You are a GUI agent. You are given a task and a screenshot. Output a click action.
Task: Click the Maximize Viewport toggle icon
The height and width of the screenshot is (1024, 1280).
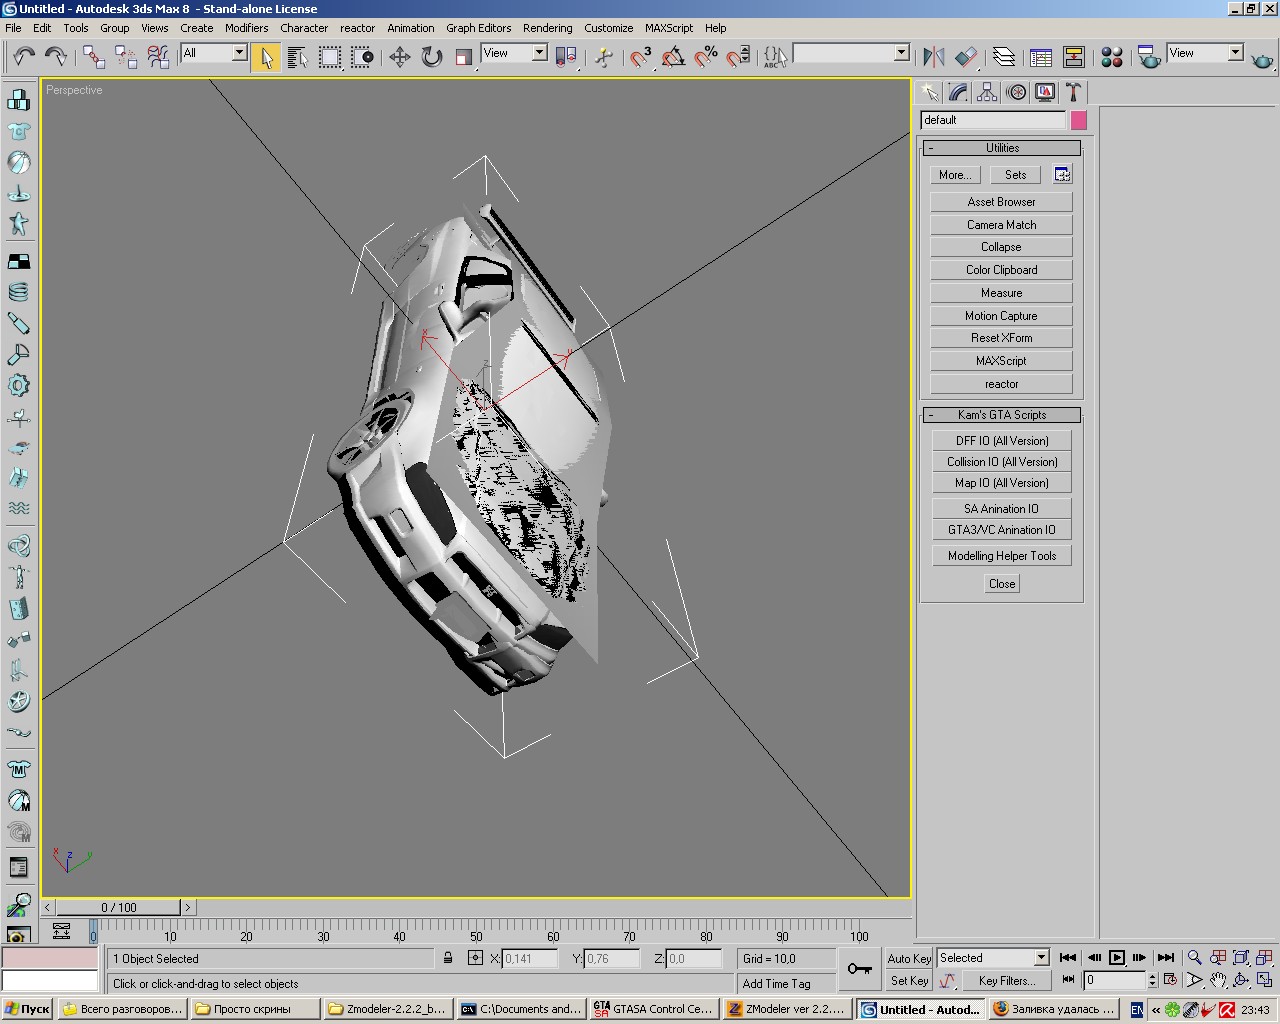click(x=1265, y=981)
